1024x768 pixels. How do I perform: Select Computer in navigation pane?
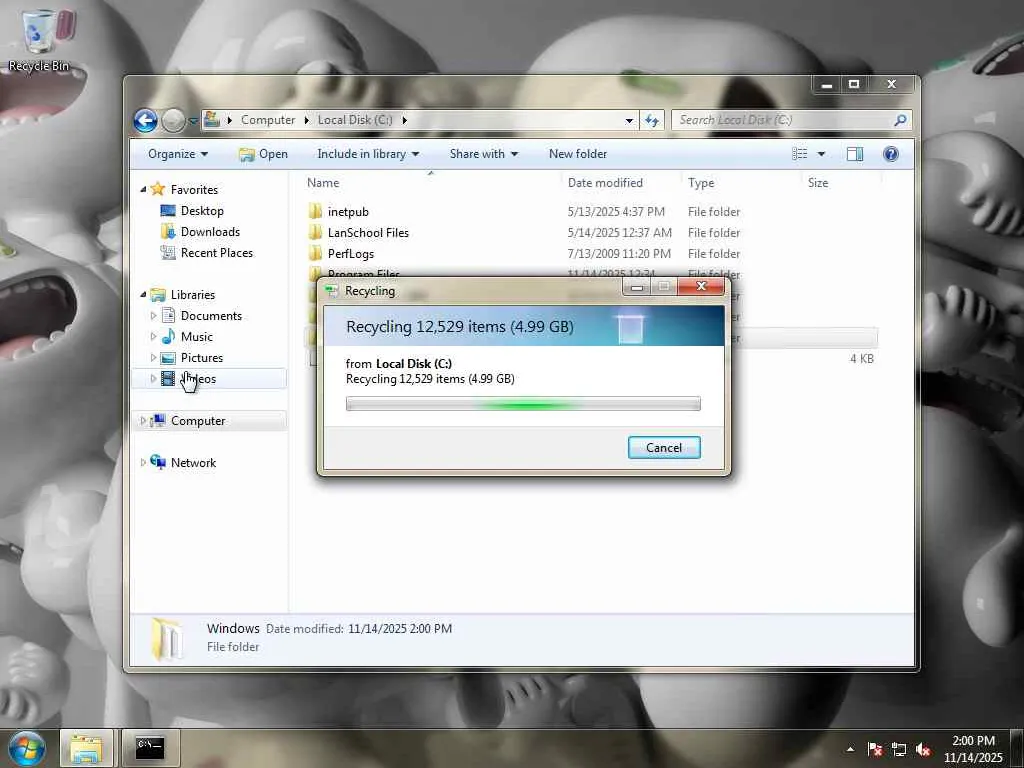tap(198, 421)
